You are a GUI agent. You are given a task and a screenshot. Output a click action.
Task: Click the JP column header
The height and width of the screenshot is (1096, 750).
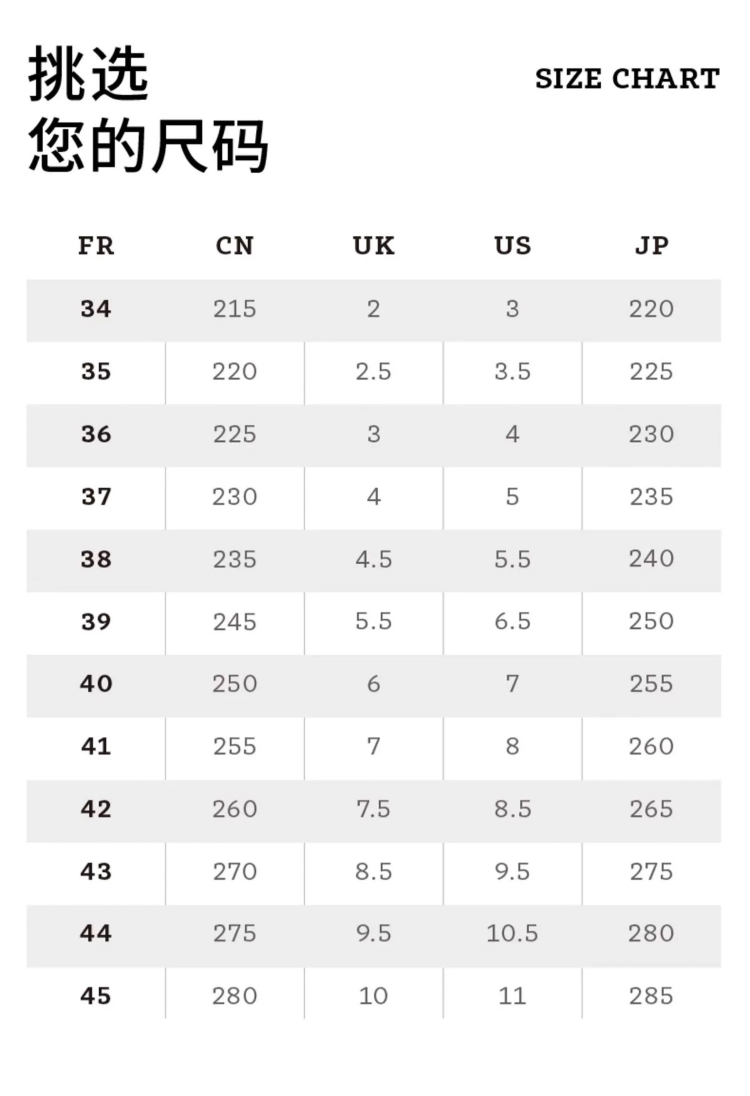coord(651,246)
